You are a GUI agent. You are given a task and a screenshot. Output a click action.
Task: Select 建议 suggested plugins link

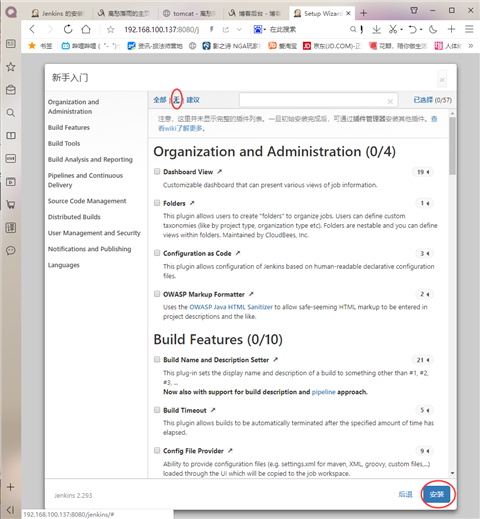point(193,100)
